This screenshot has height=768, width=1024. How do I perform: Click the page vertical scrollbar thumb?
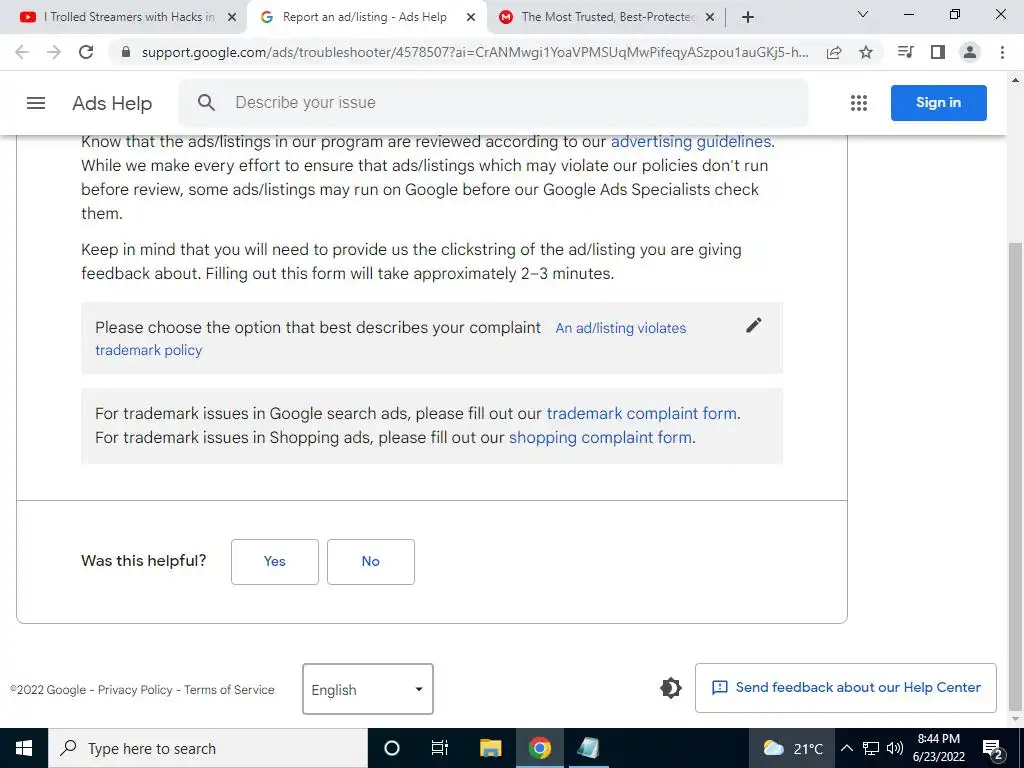coord(1016,477)
